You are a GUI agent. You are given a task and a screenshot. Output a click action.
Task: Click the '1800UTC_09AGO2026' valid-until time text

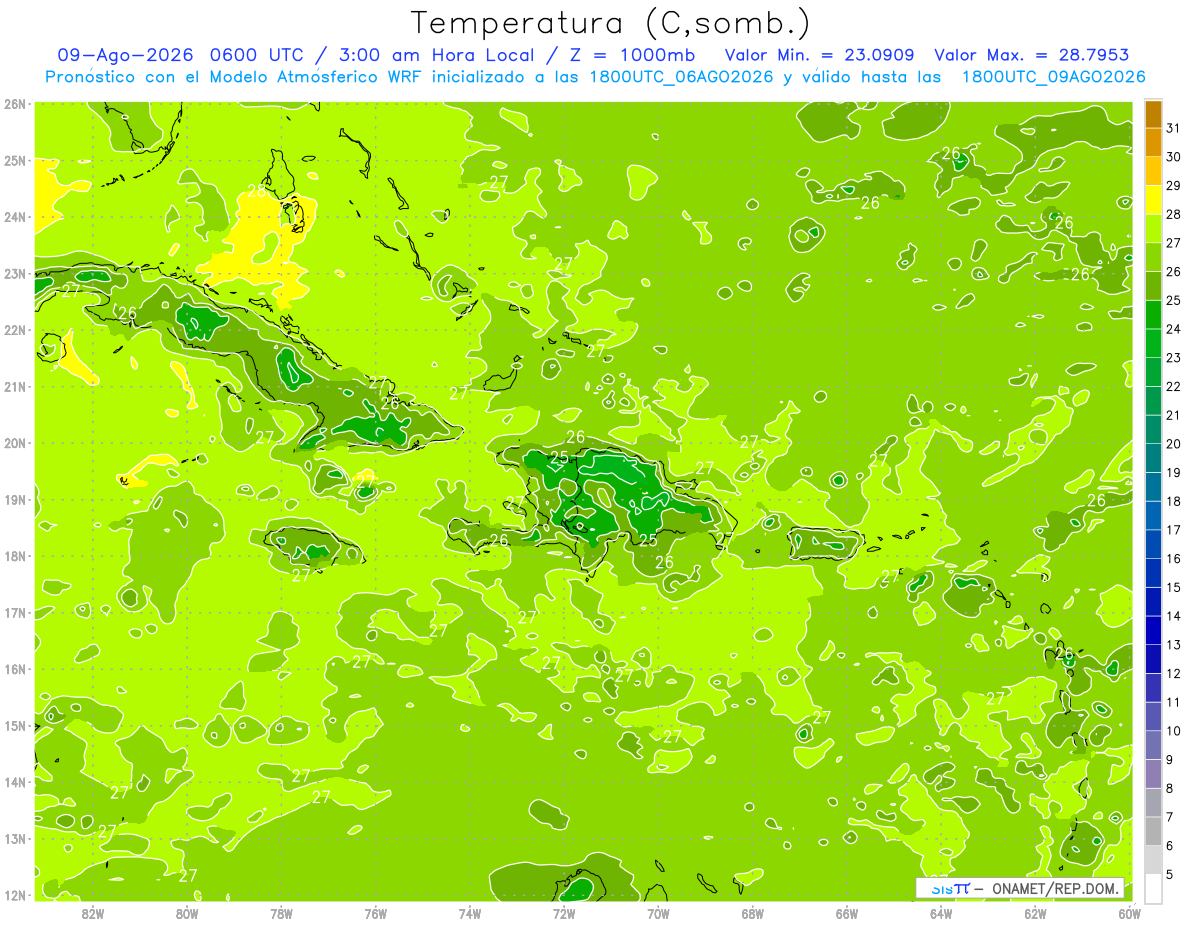click(1053, 77)
